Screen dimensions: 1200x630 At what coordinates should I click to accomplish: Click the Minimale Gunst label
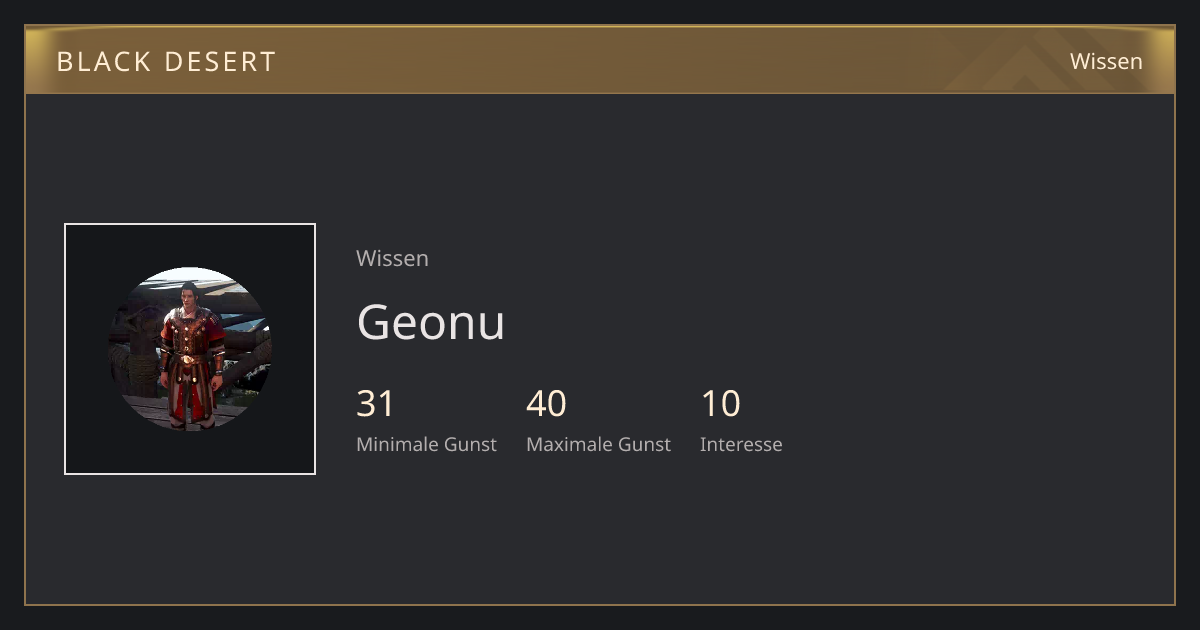point(426,444)
